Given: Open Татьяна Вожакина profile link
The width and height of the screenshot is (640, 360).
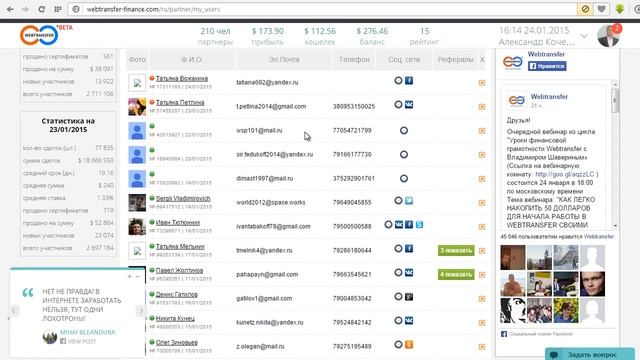Looking at the screenshot, I should [x=182, y=78].
